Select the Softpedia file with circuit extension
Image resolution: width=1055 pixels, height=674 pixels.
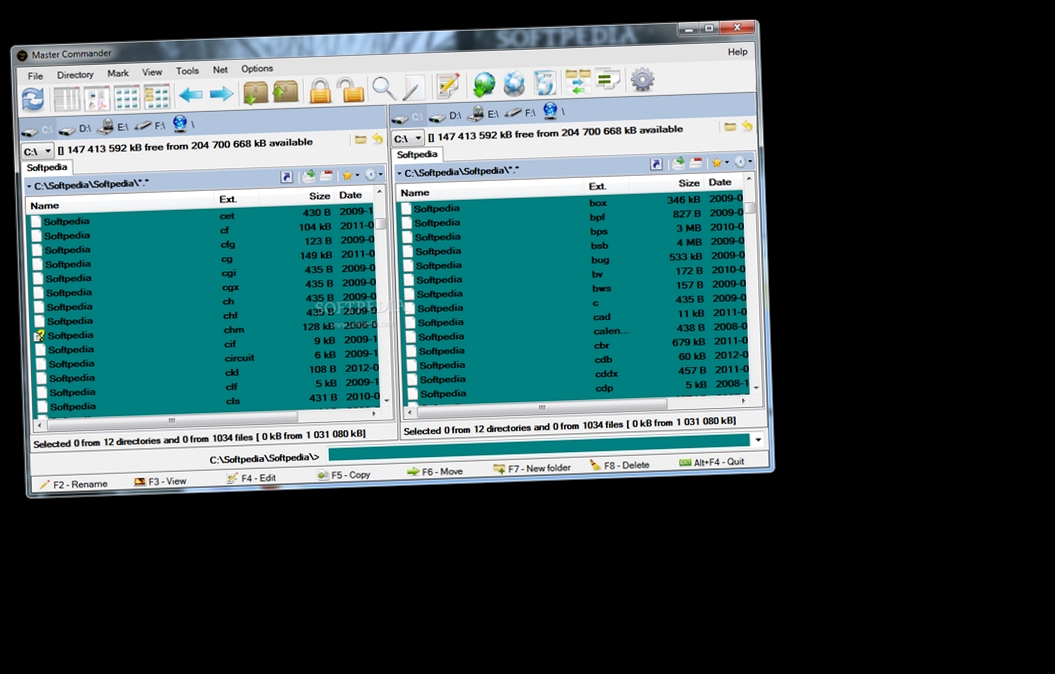coord(206,361)
